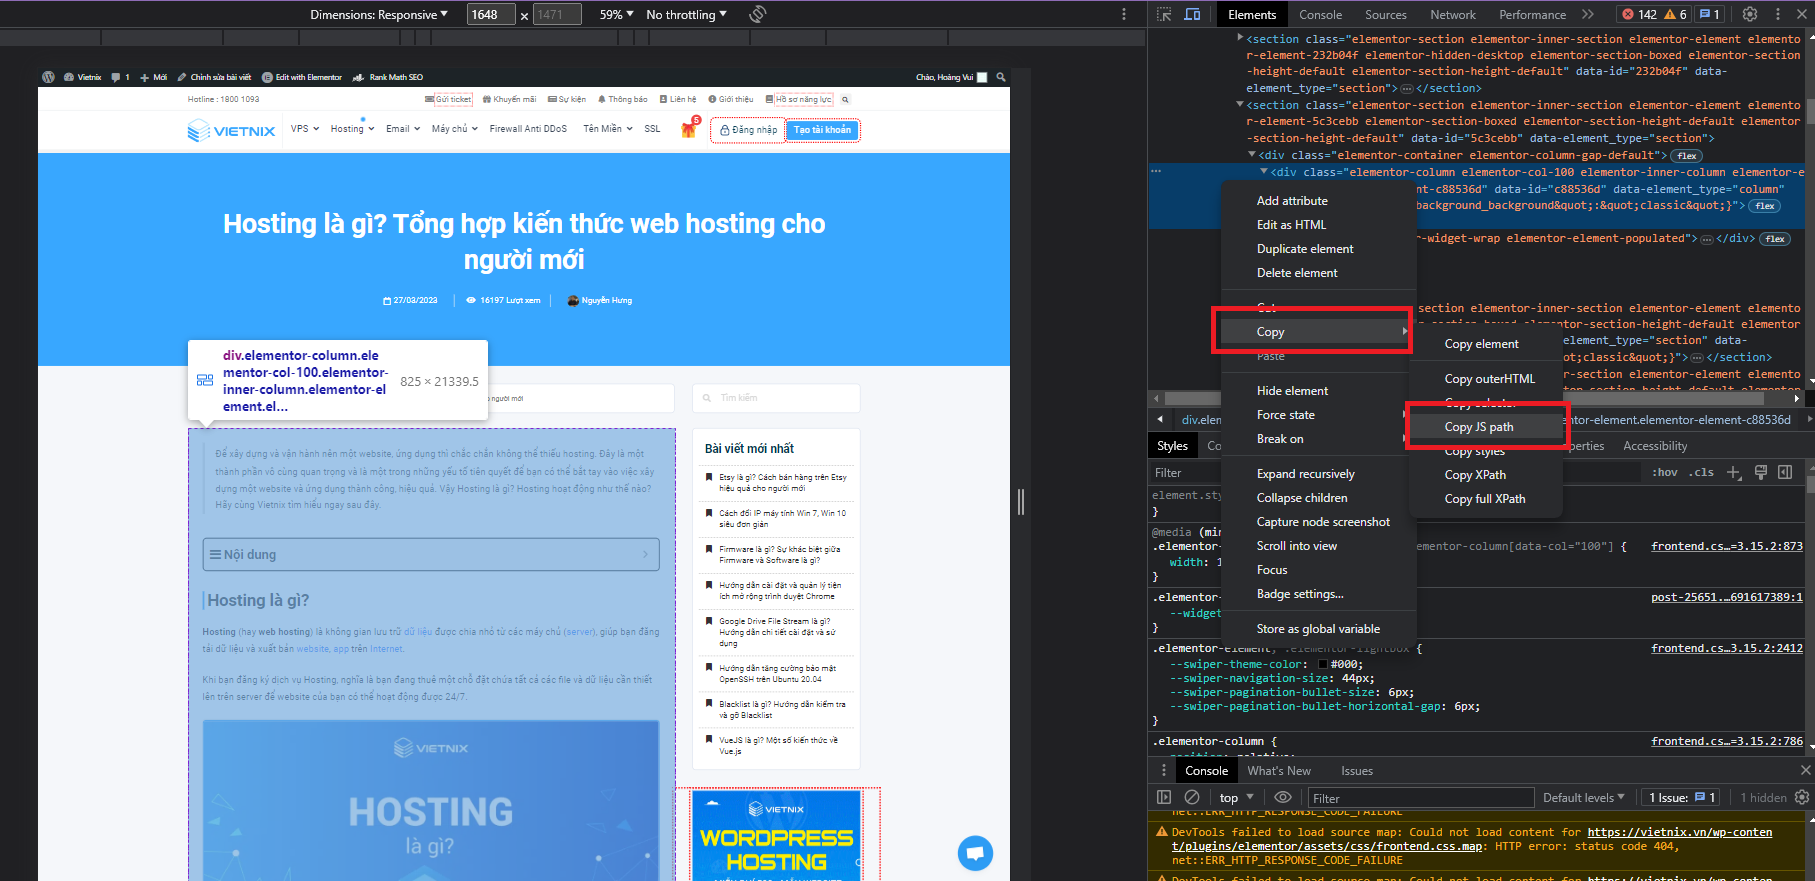Image resolution: width=1815 pixels, height=881 pixels.
Task: Click the frontend.cs…3.15.2:873 source link
Action: pos(1726,546)
